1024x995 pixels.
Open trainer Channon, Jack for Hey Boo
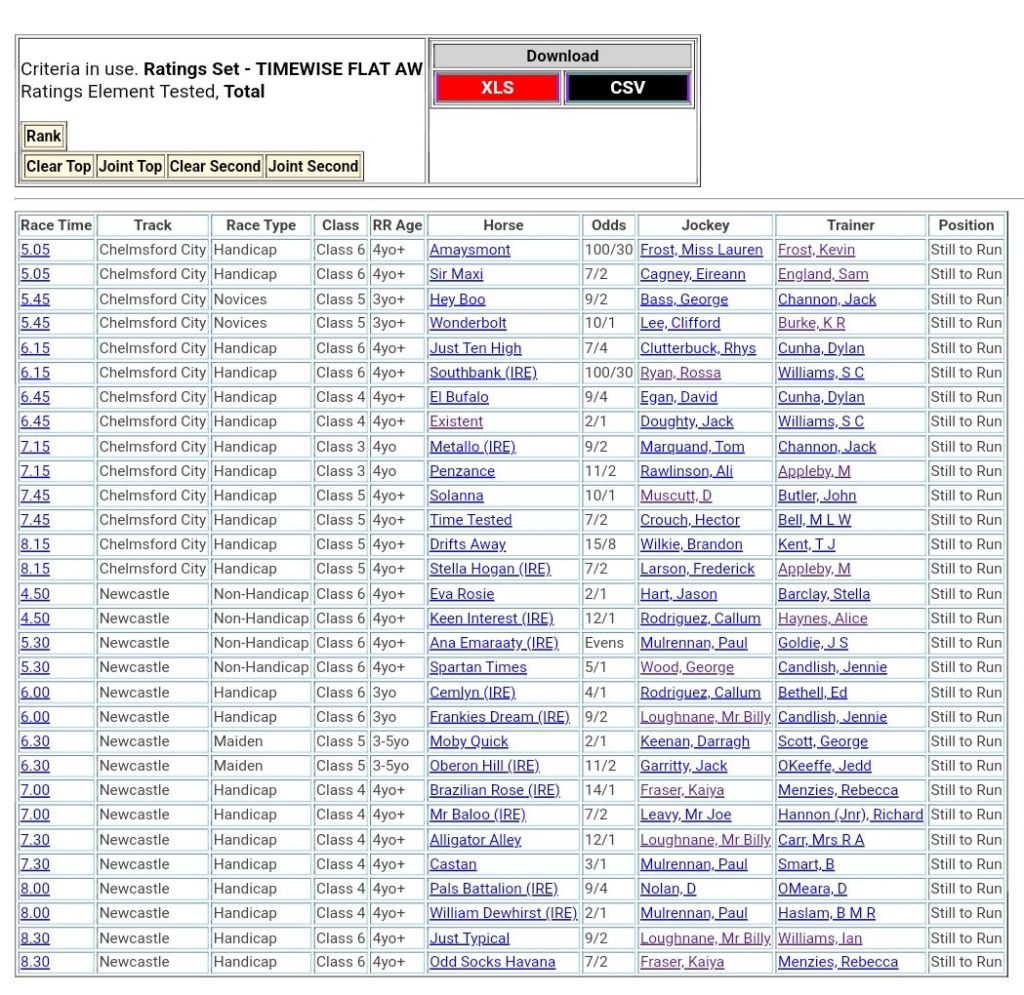pos(827,299)
